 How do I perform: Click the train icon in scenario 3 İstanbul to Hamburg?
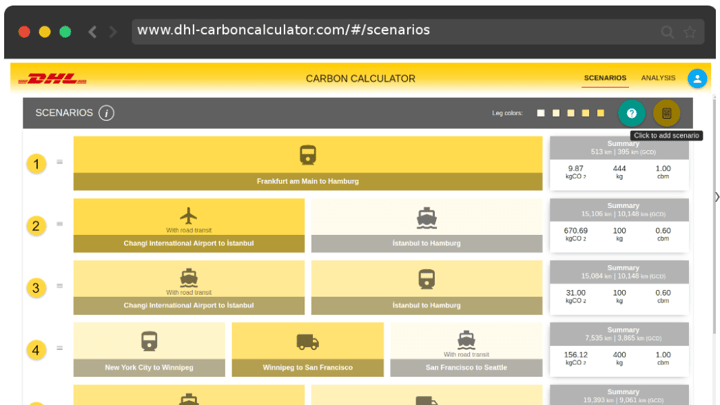click(x=427, y=279)
